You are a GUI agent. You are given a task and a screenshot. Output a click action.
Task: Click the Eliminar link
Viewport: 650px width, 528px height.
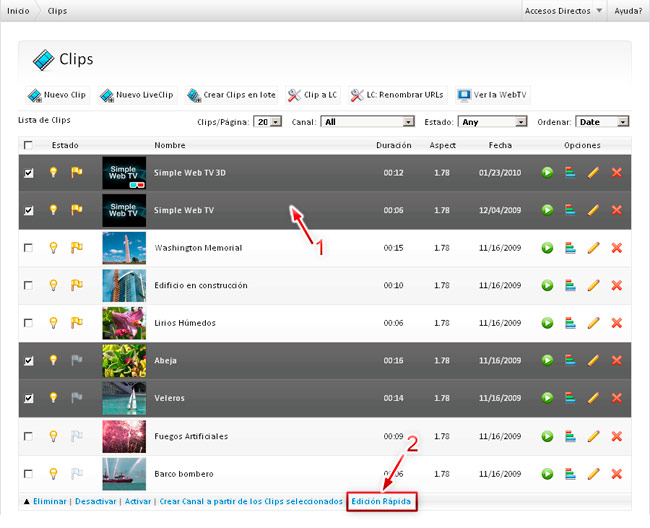click(x=50, y=501)
